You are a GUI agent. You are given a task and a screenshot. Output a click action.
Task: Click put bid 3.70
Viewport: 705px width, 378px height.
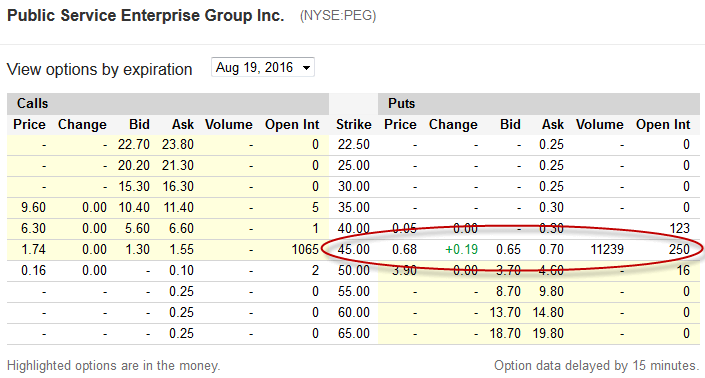click(508, 271)
